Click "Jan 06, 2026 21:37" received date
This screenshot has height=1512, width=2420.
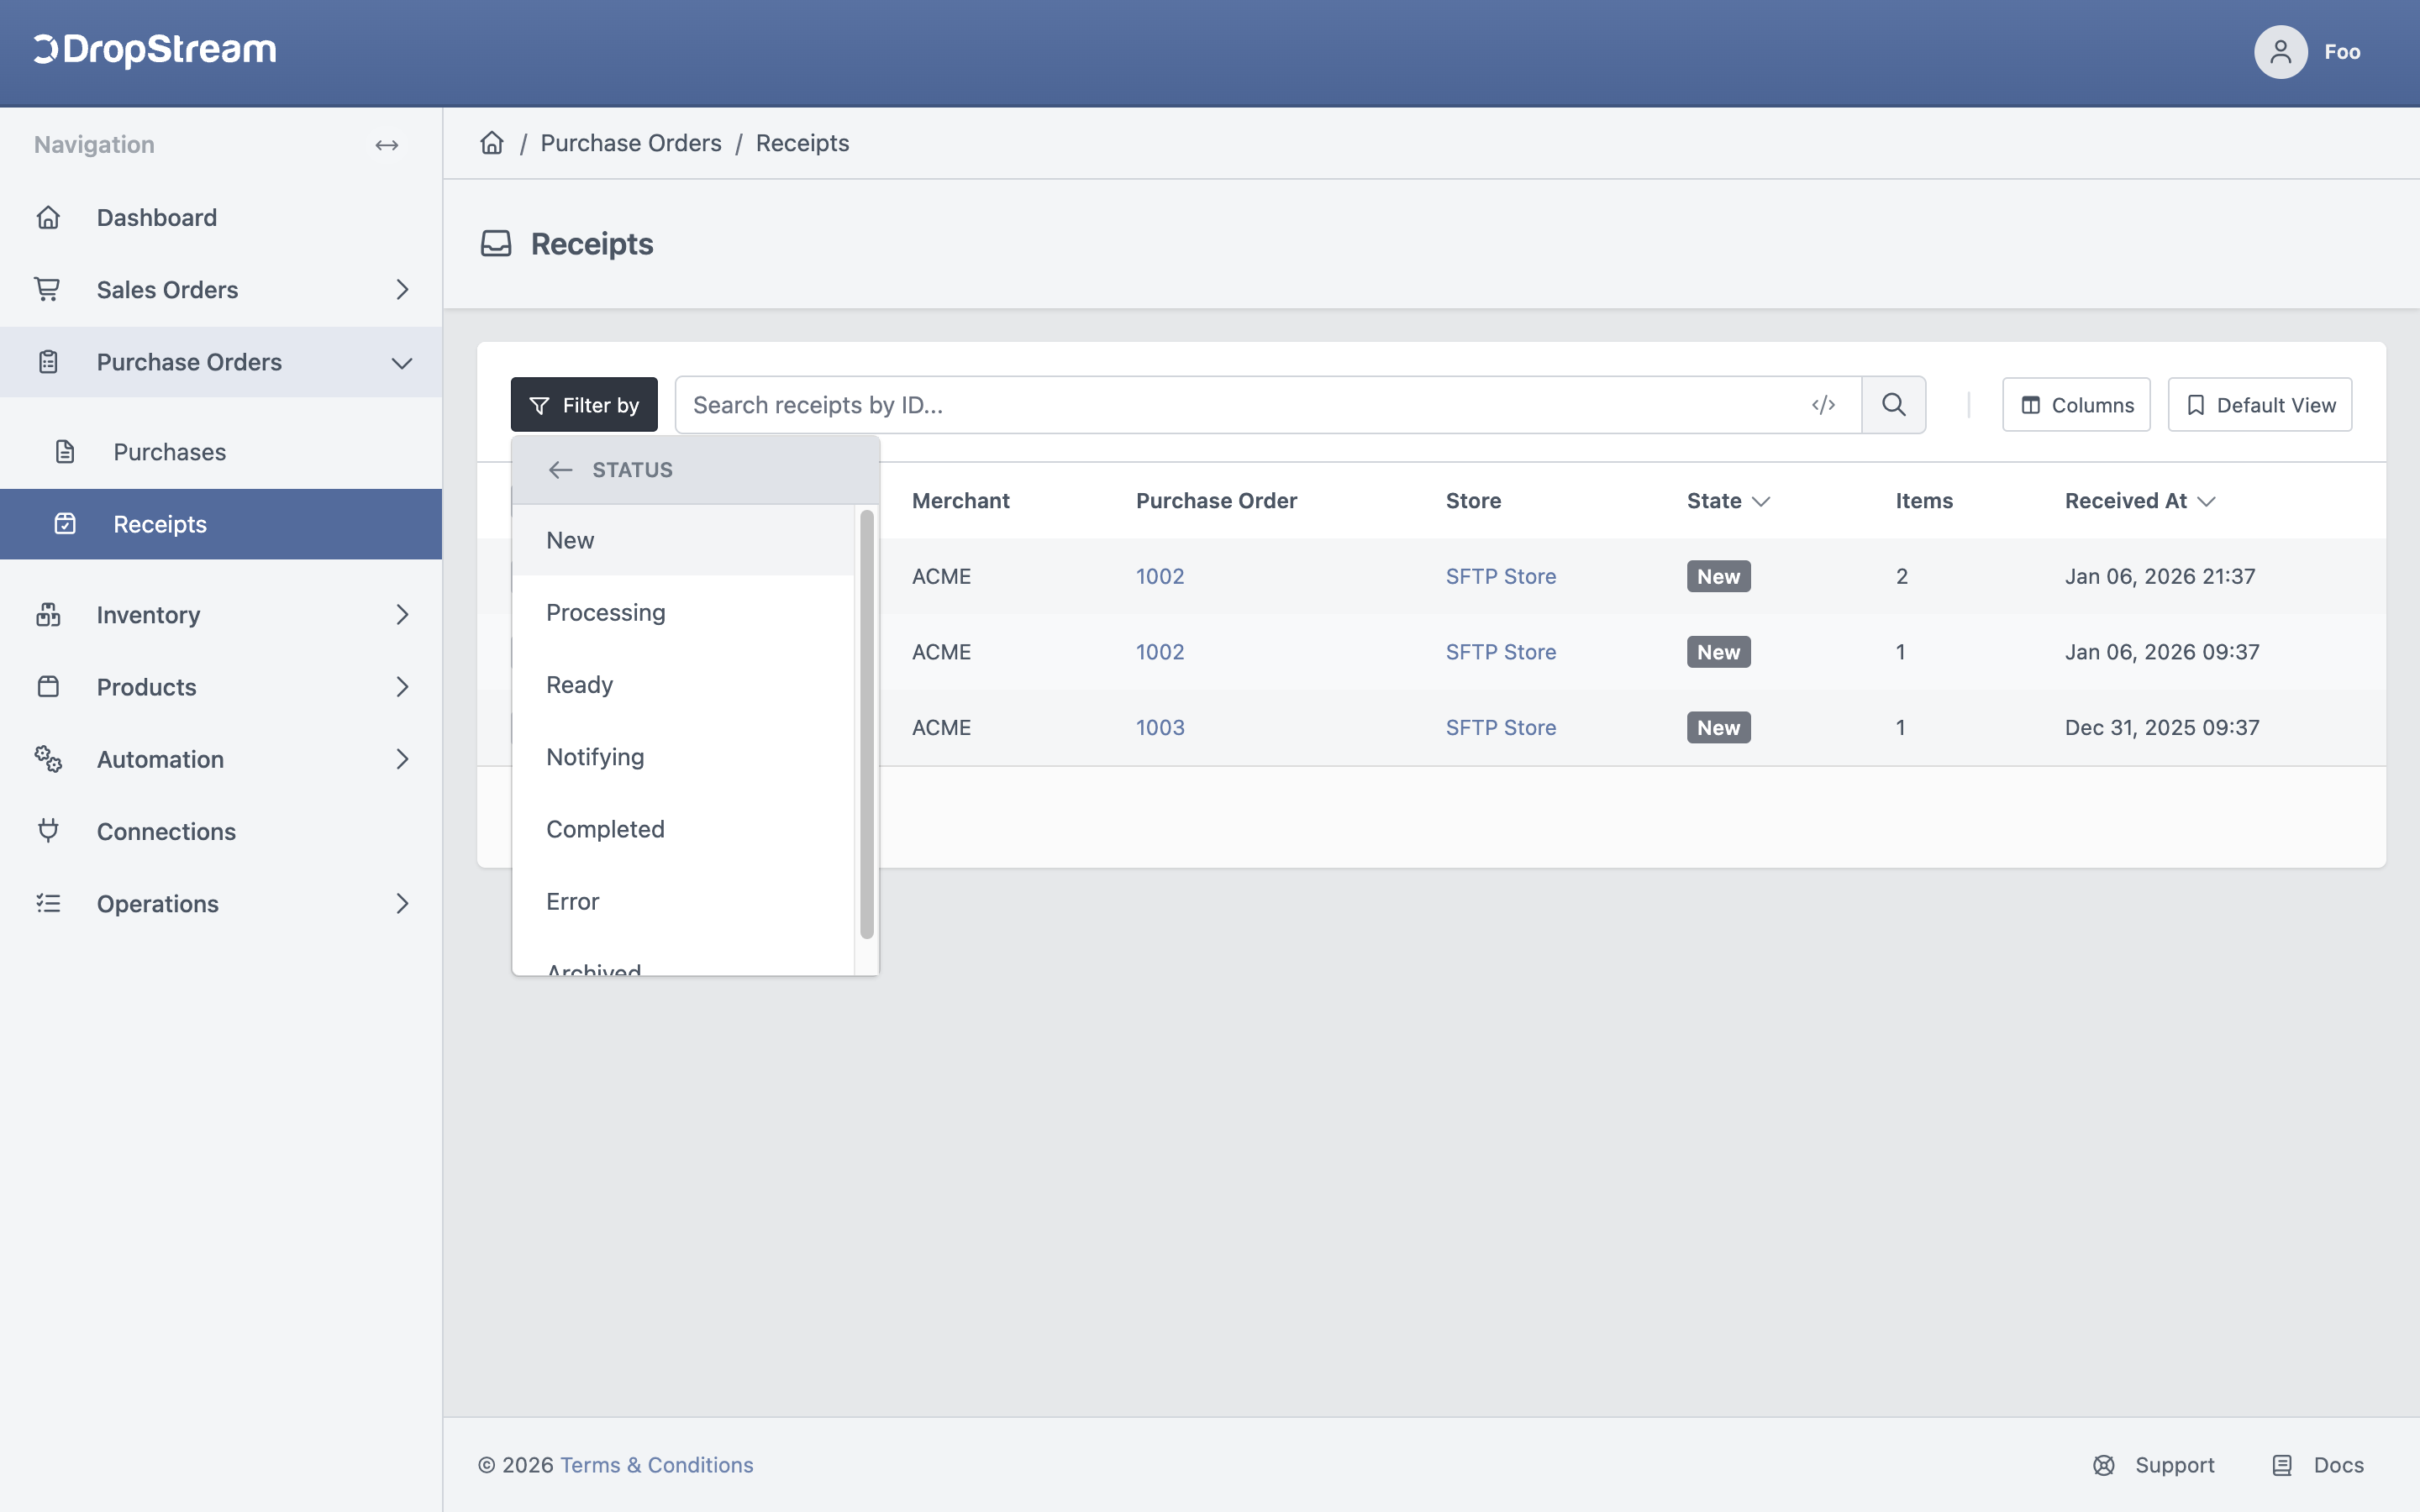(2160, 576)
